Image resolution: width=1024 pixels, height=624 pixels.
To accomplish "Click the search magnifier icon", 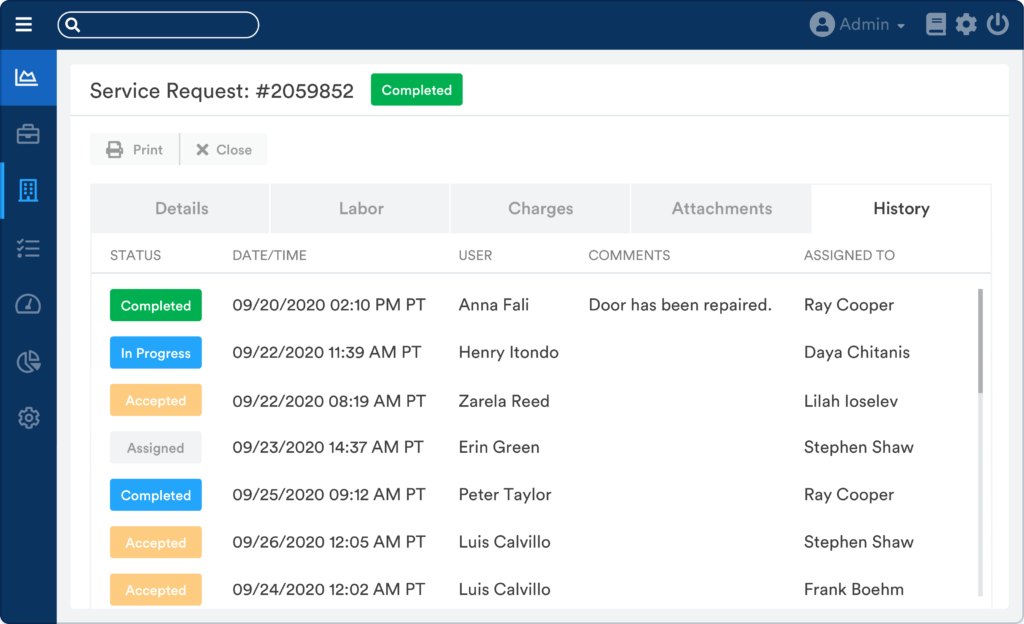I will tap(72, 25).
